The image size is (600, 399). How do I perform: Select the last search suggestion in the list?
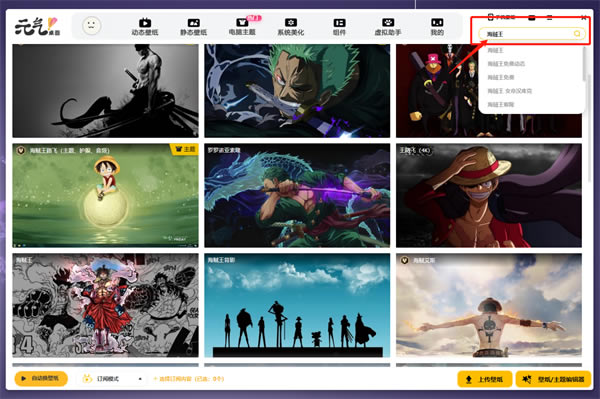[x=501, y=104]
